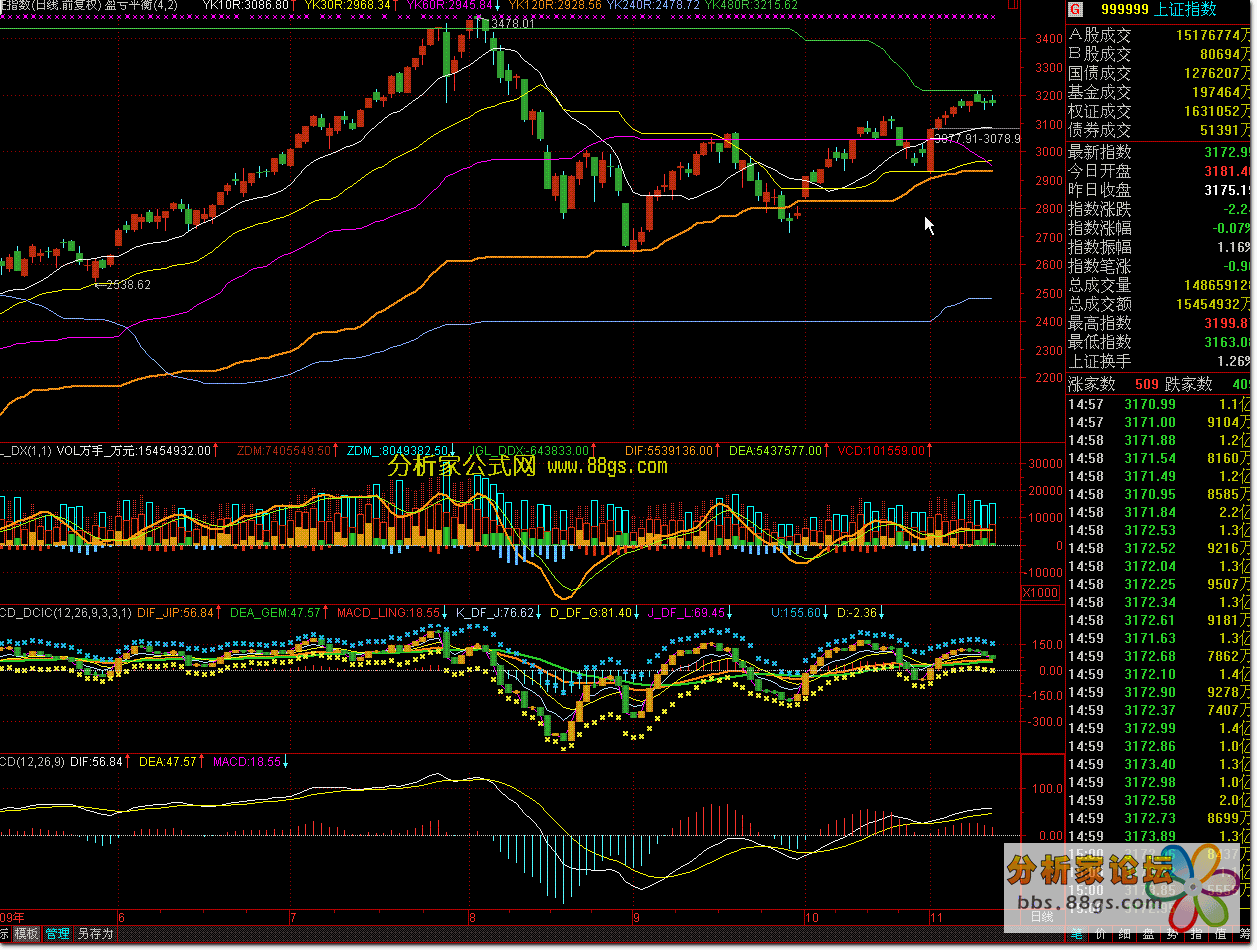
Task: Click the A股成交 row
Action: 1159,35
